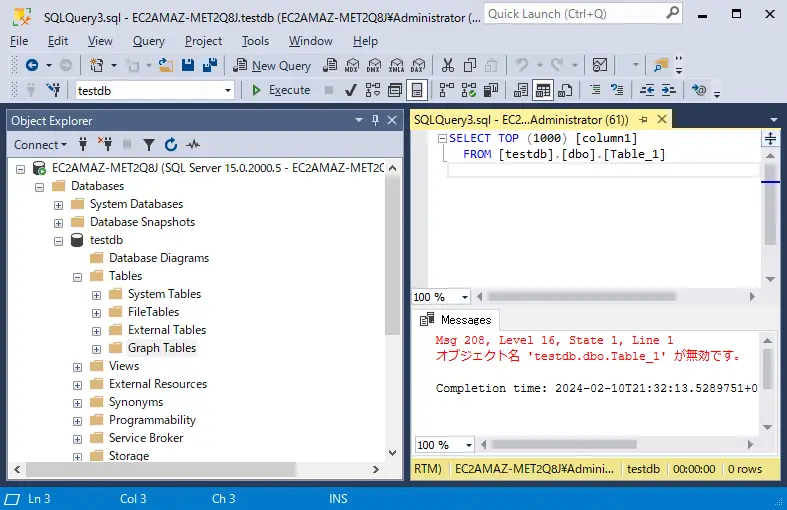Open the Activity Monitor toolbar icon

click(x=600, y=65)
